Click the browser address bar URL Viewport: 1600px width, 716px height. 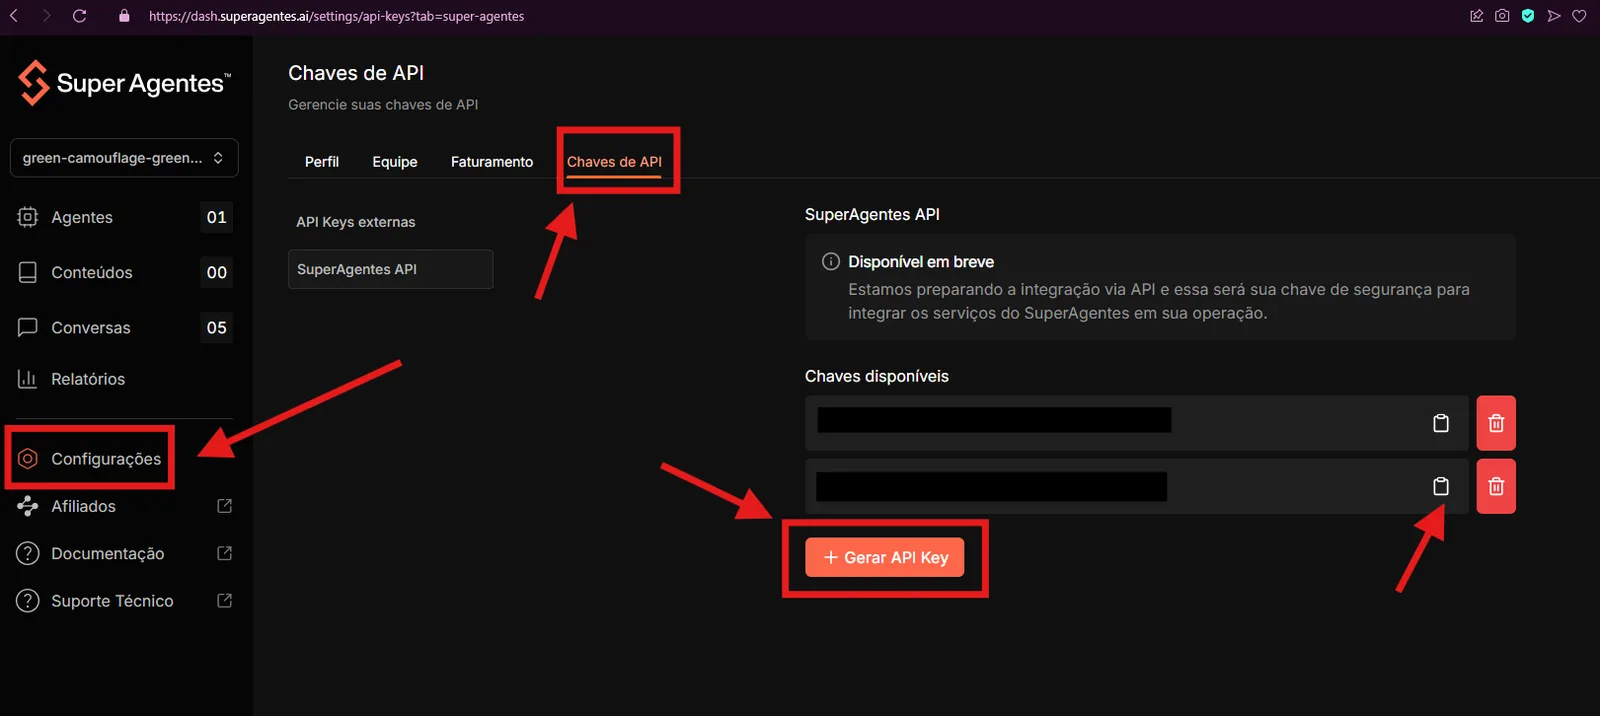click(x=336, y=16)
